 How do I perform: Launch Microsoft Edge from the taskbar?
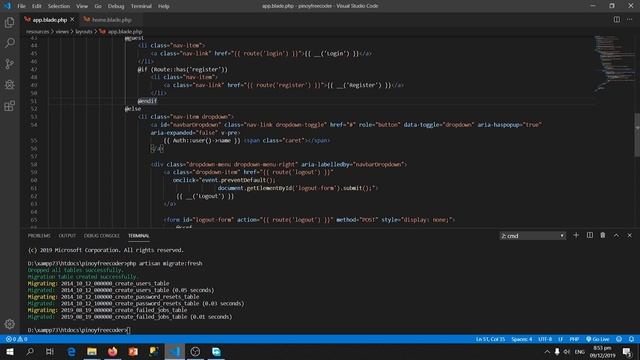click(x=71, y=351)
